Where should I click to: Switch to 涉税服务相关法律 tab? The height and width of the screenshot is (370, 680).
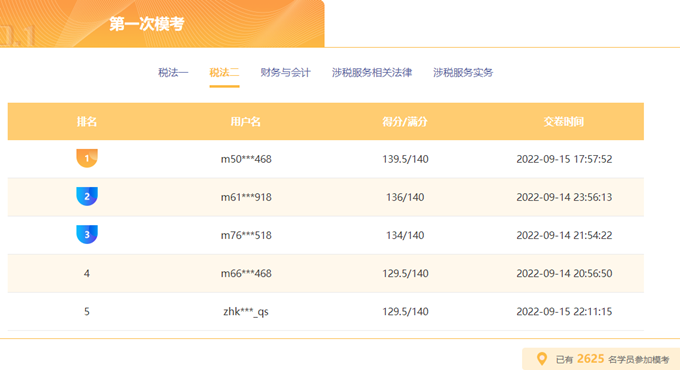coord(372,72)
